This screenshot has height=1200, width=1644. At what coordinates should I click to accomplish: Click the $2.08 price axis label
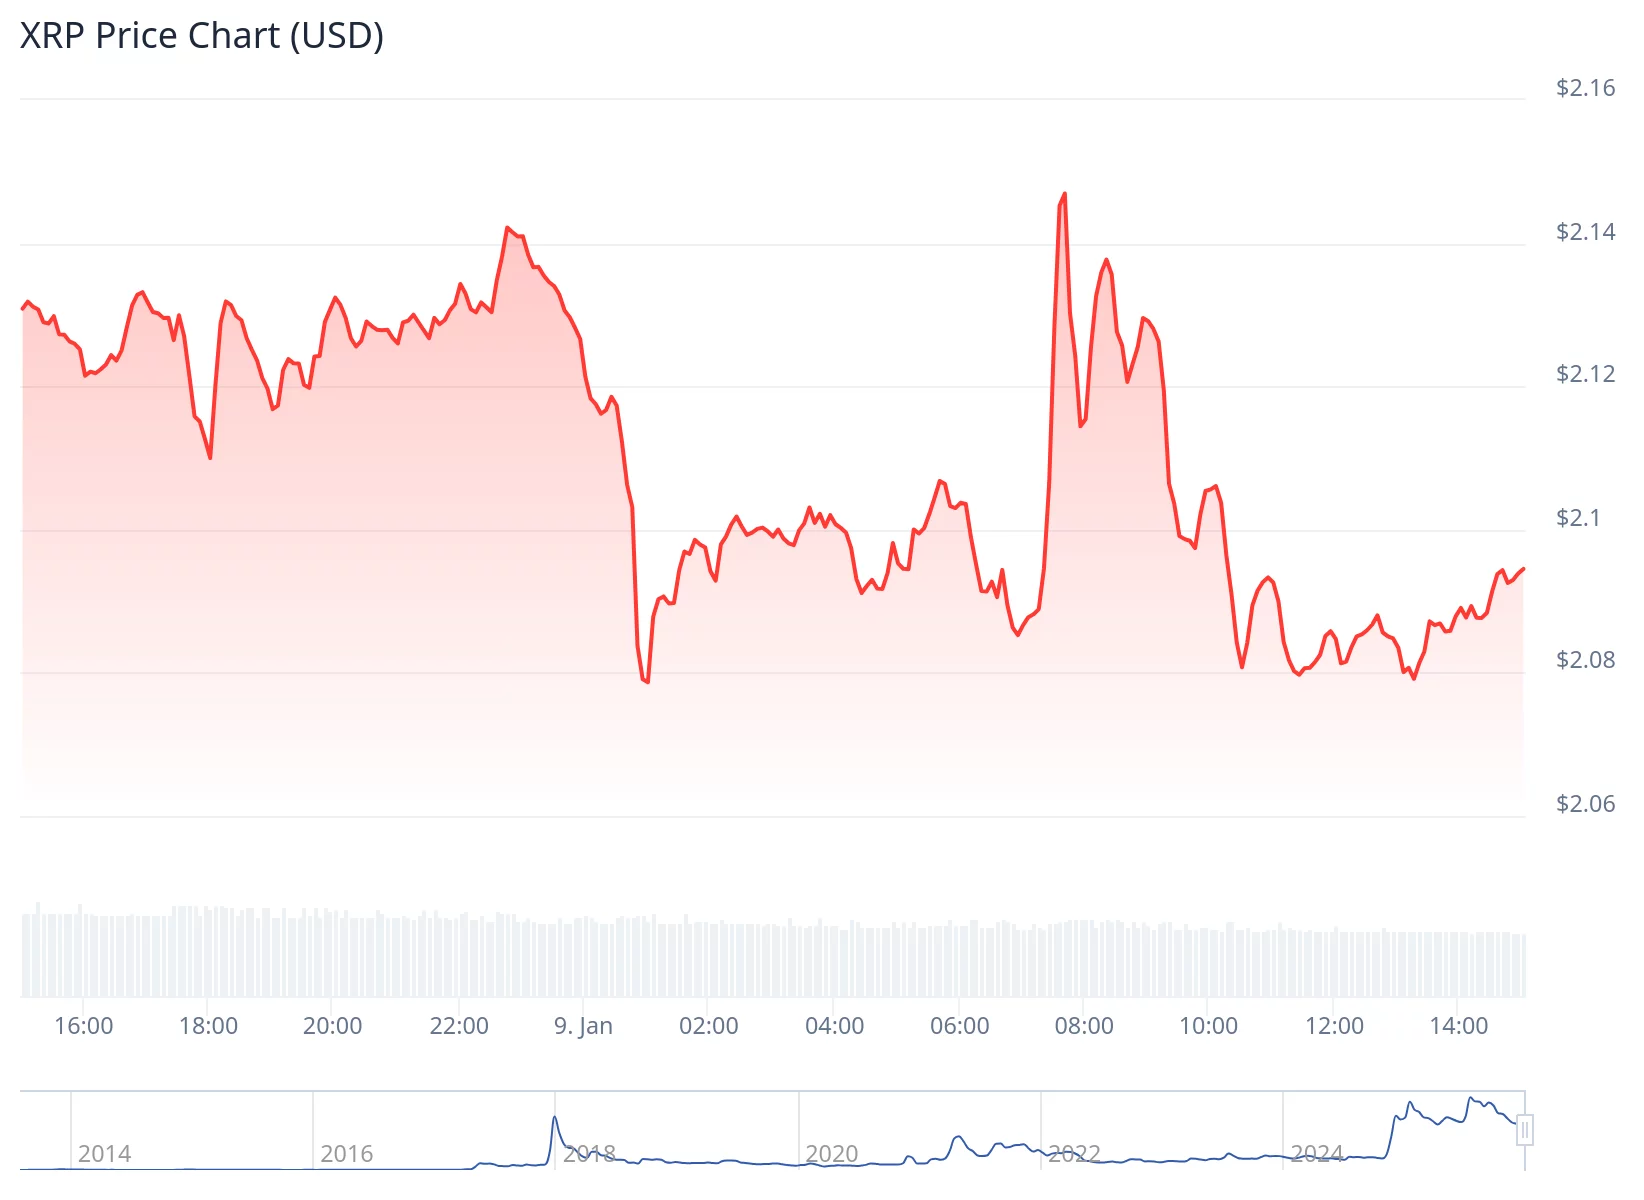pos(1585,660)
